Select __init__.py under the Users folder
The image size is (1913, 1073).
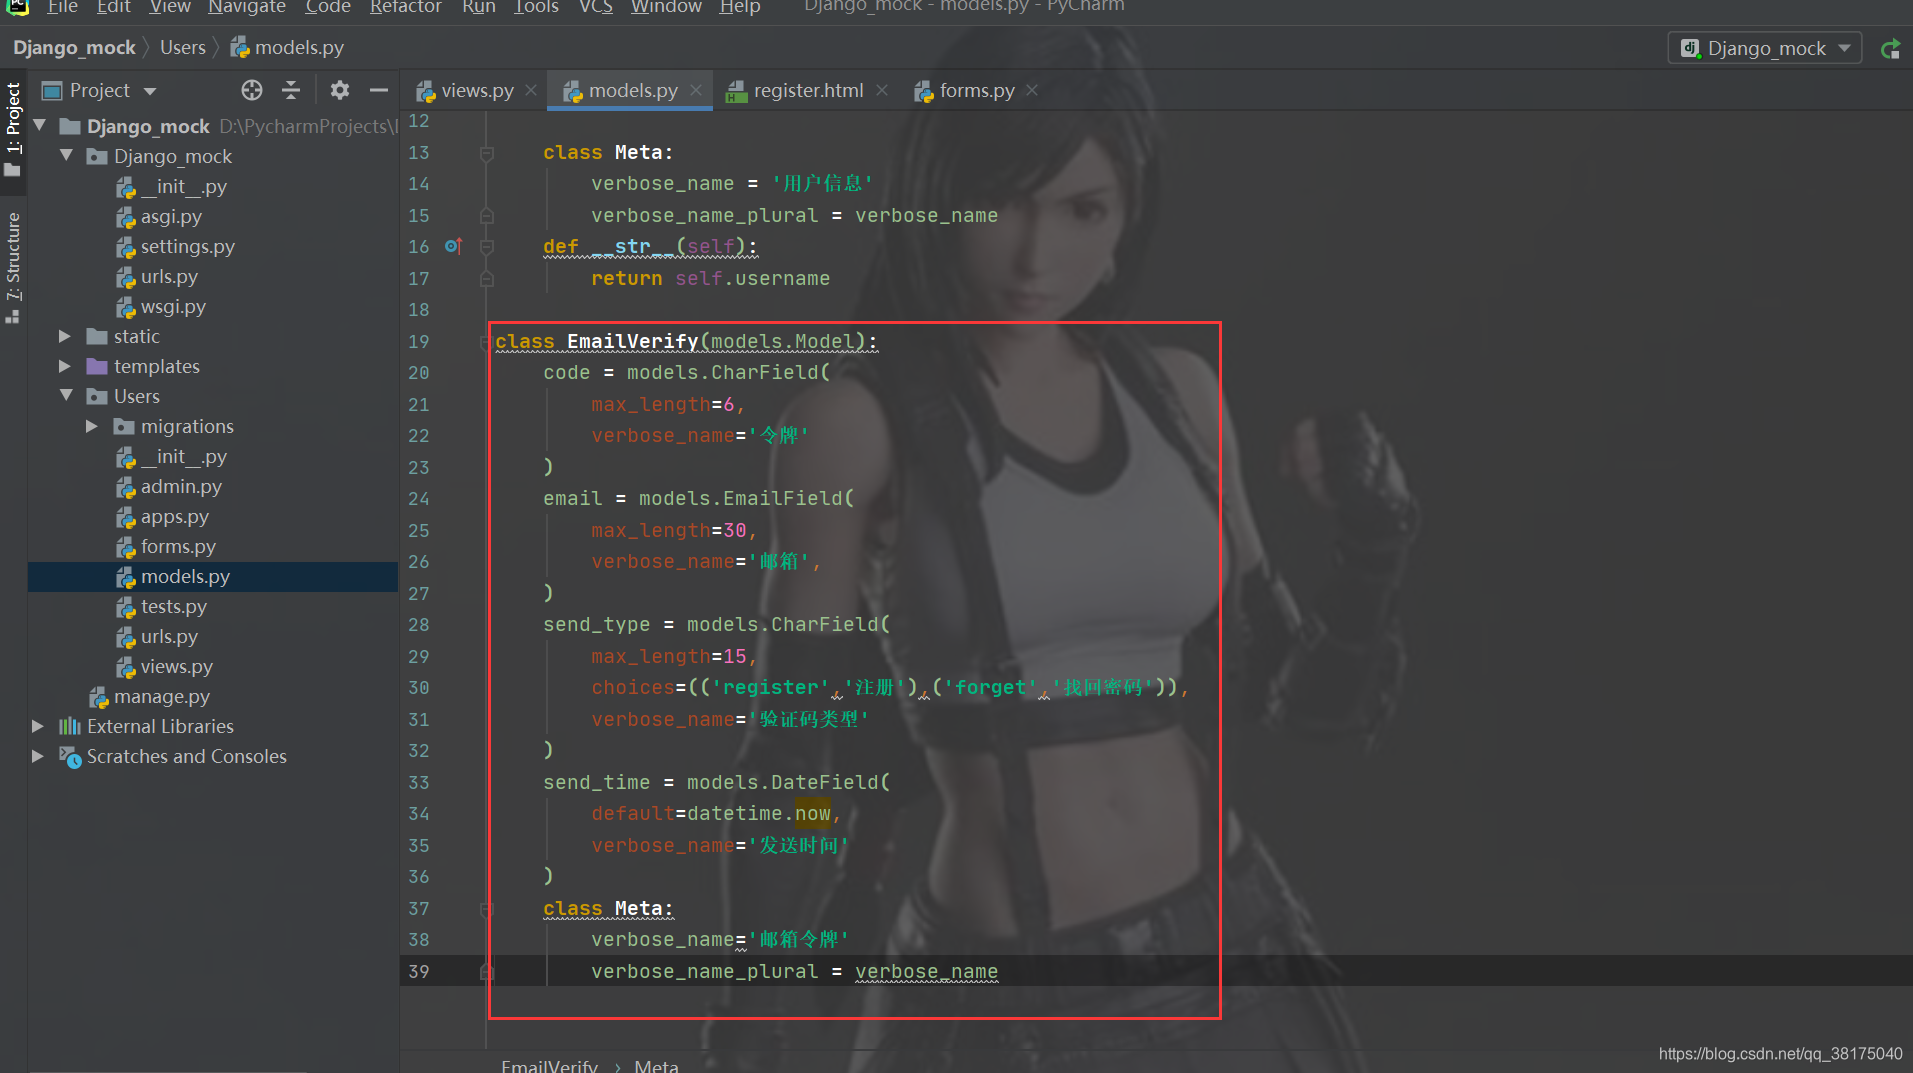(183, 456)
